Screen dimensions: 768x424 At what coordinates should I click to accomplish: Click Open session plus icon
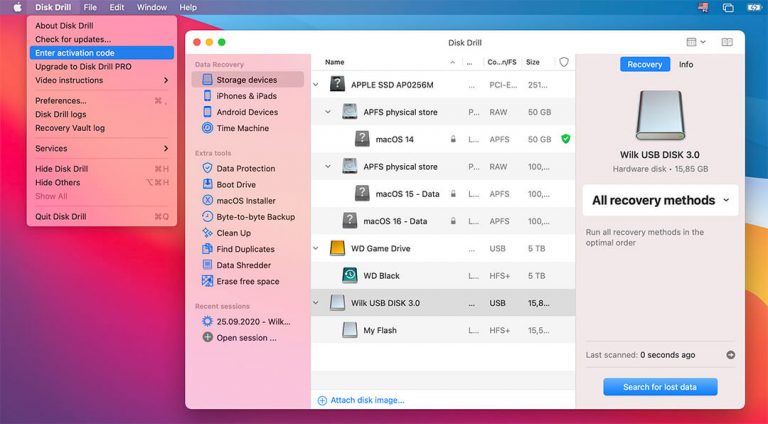[x=208, y=338]
